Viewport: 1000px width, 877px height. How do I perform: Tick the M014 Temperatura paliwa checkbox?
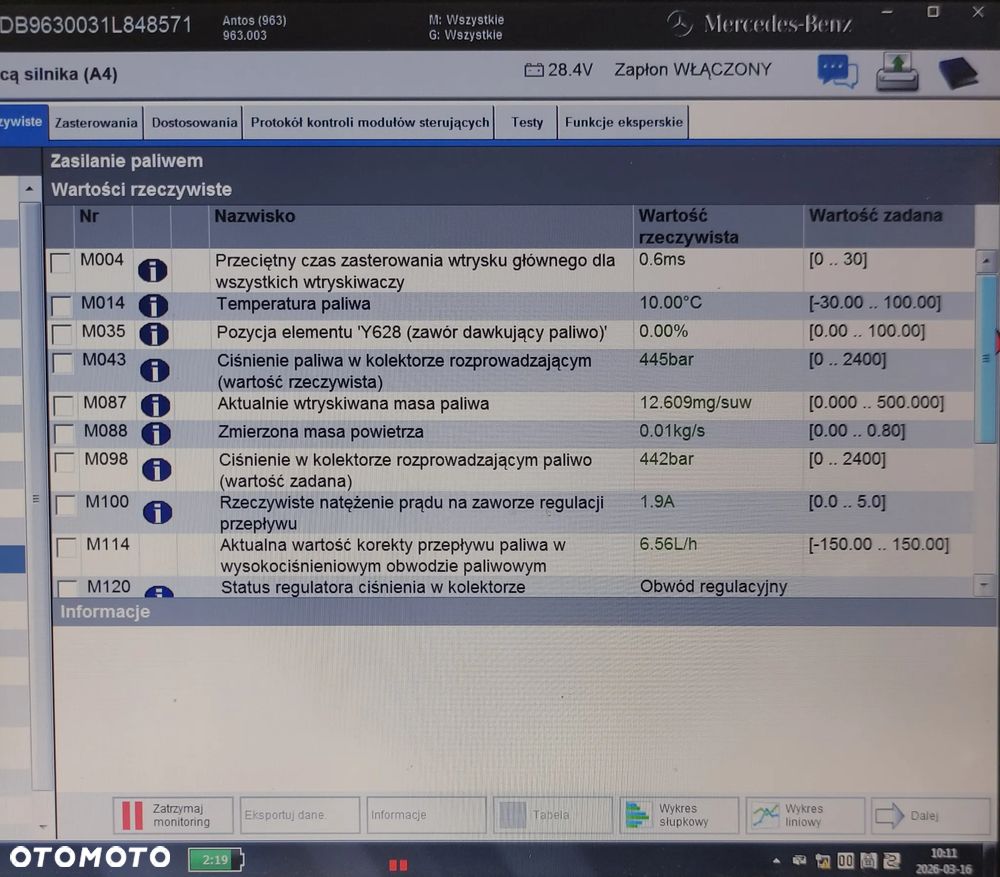(x=61, y=306)
